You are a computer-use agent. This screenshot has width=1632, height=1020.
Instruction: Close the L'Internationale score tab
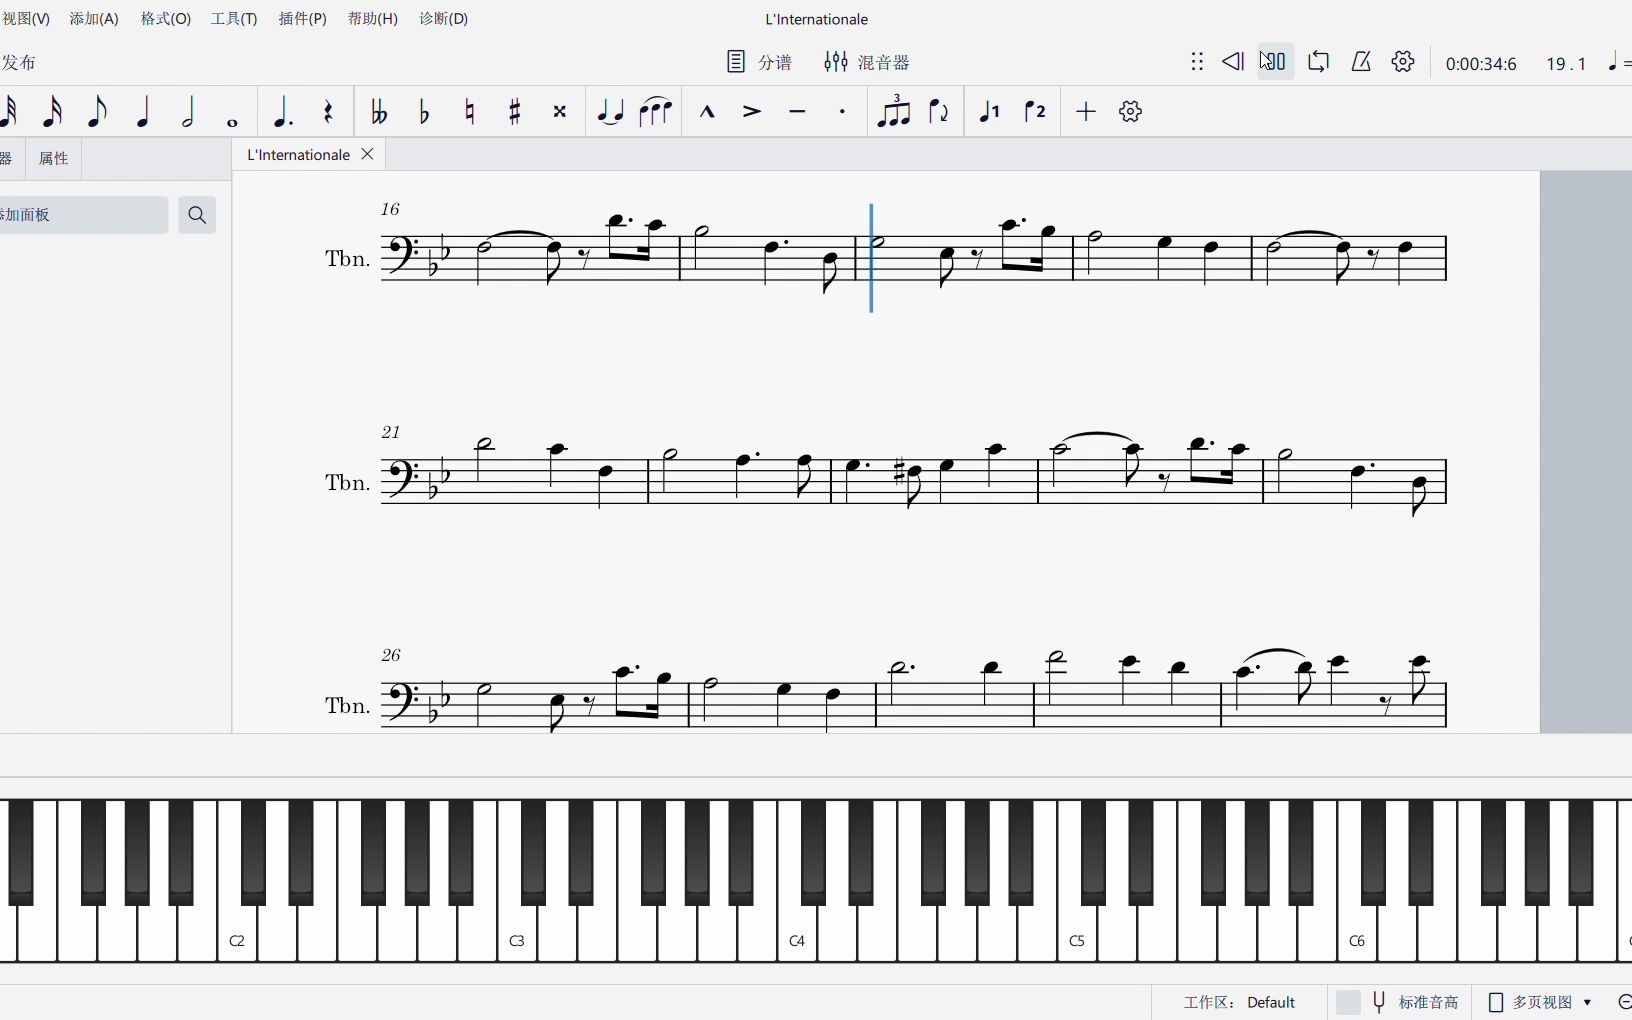367,154
